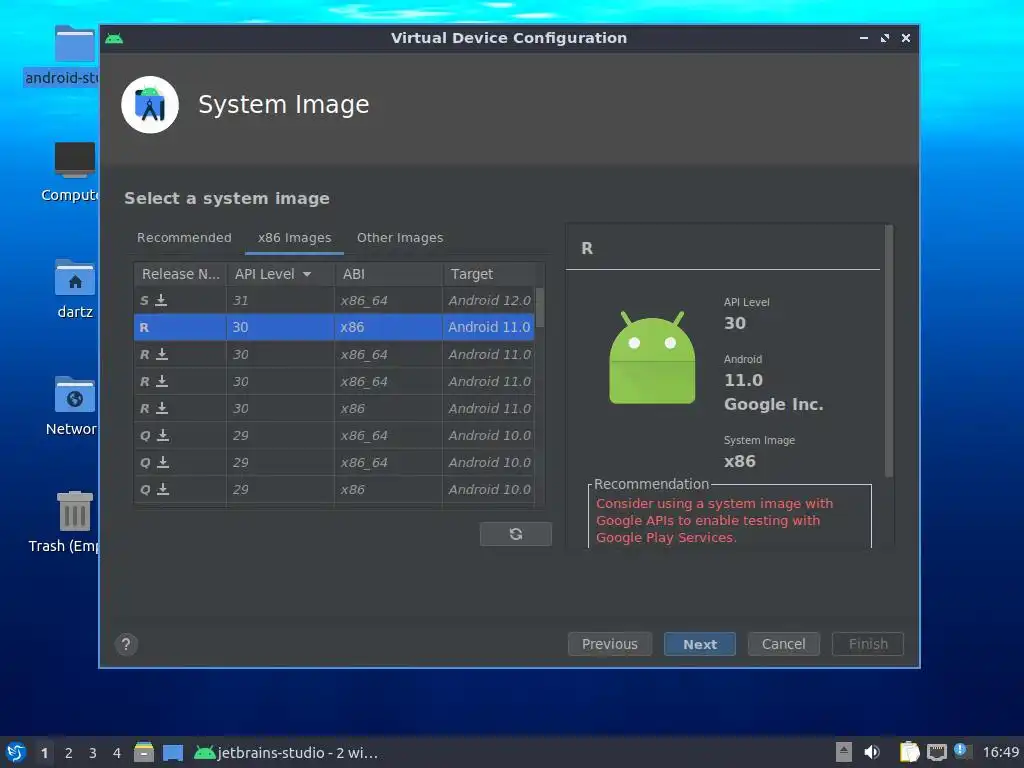Select the S row Android 12.0 cell
This screenshot has height=768, width=1024.
[489, 300]
